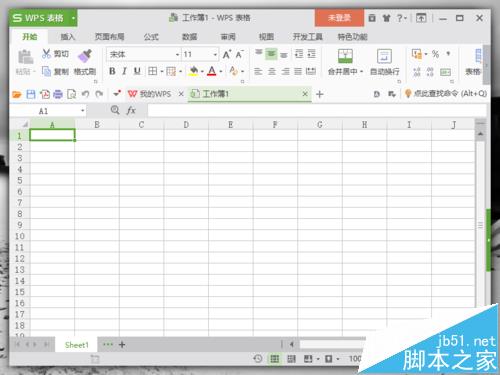Add a new document tab with plus
The width and height of the screenshot is (500, 375).
coord(320,94)
